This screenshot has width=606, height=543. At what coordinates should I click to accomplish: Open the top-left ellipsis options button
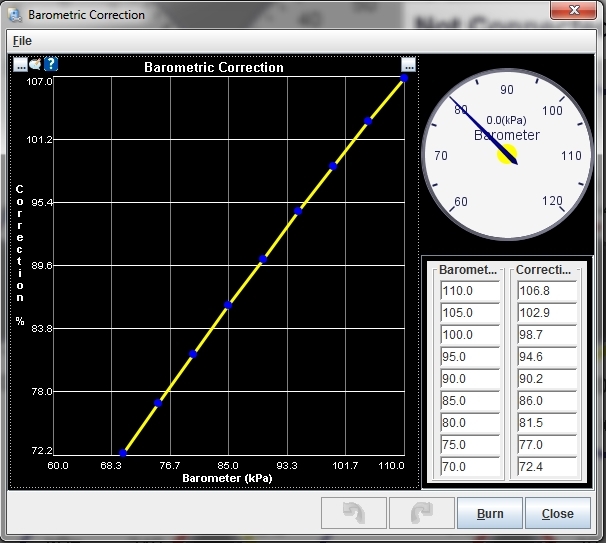(x=20, y=65)
